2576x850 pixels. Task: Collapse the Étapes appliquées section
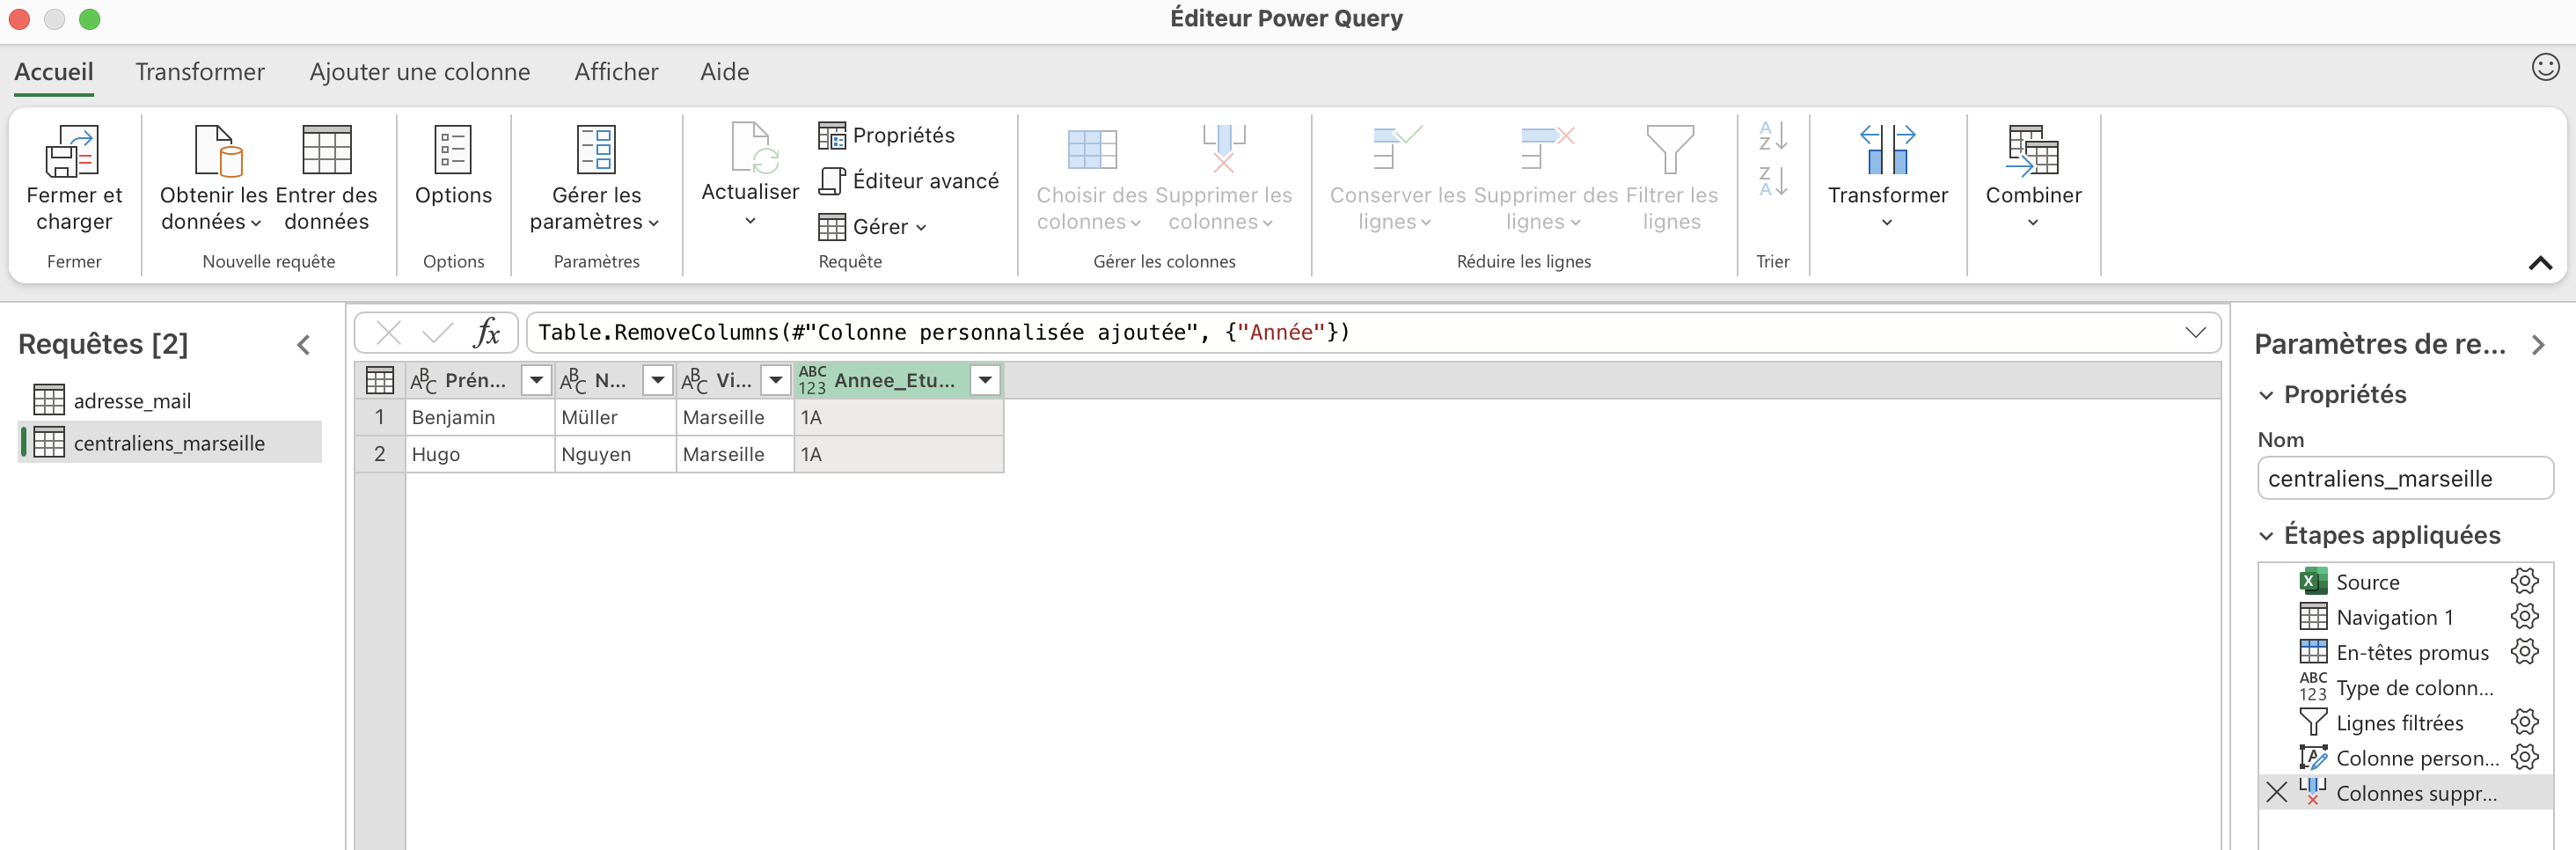(2266, 536)
